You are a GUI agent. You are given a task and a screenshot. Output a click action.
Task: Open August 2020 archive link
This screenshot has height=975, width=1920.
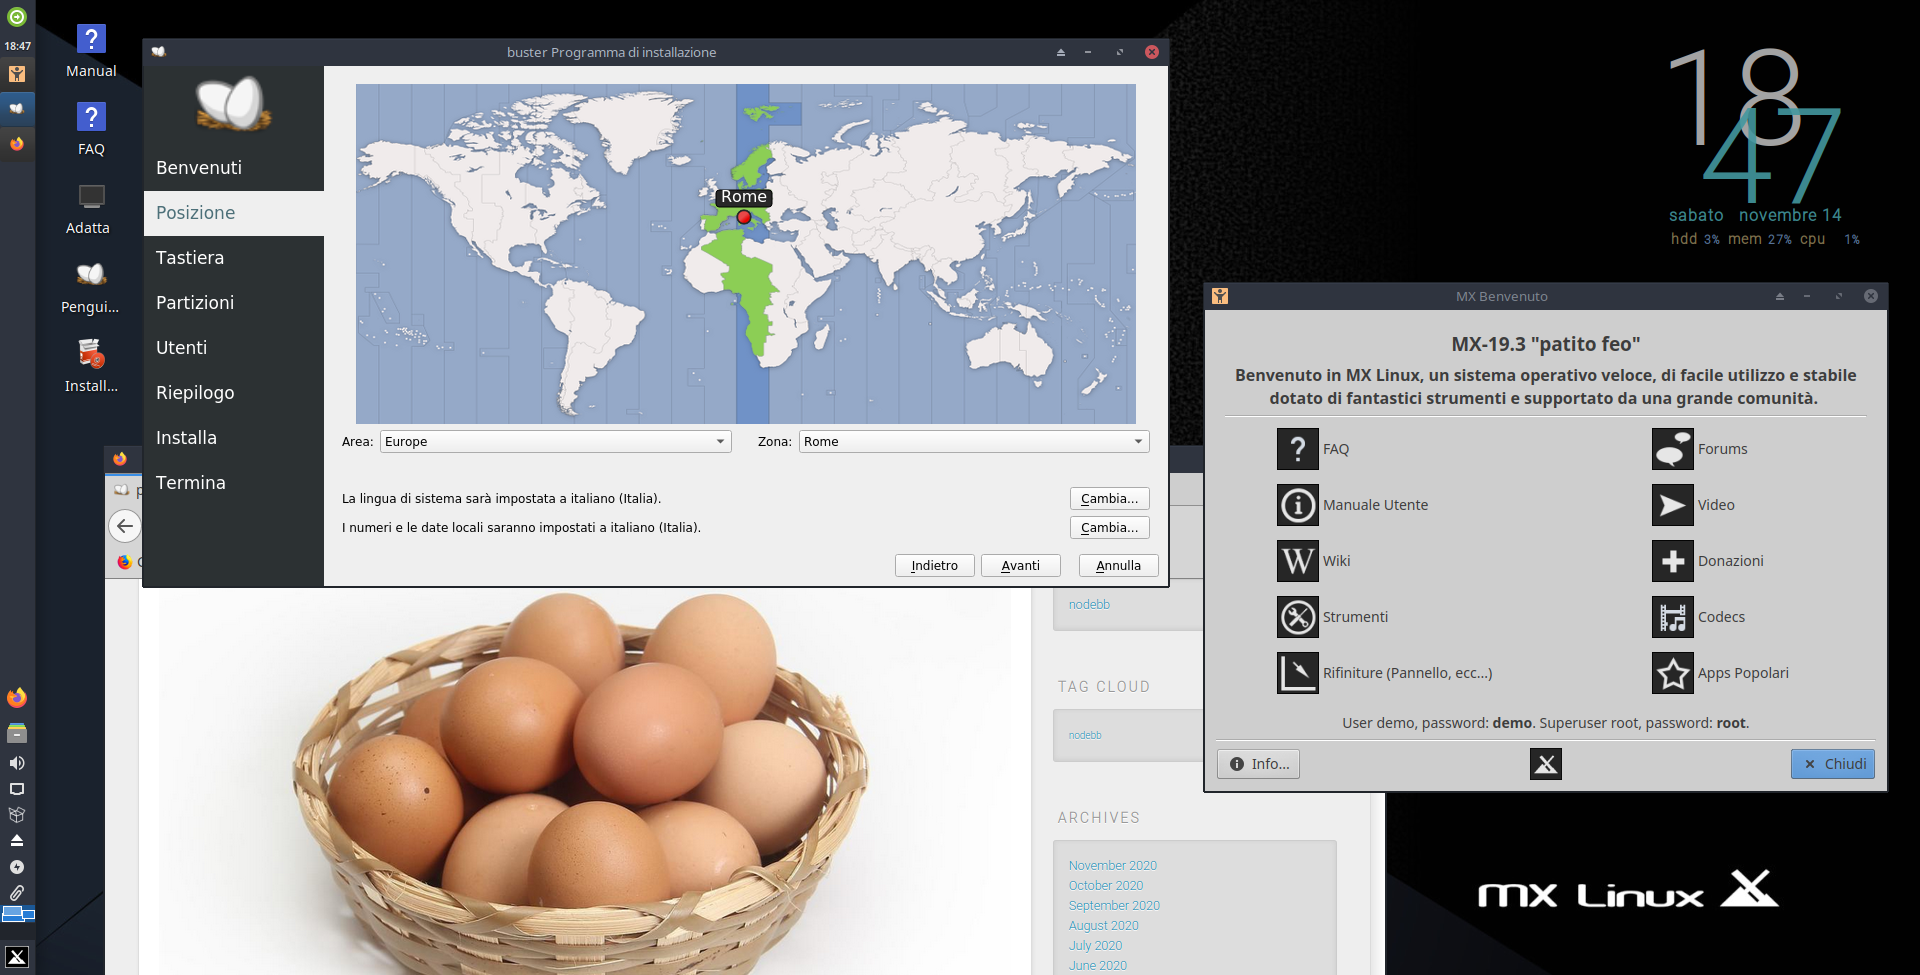click(x=1103, y=925)
